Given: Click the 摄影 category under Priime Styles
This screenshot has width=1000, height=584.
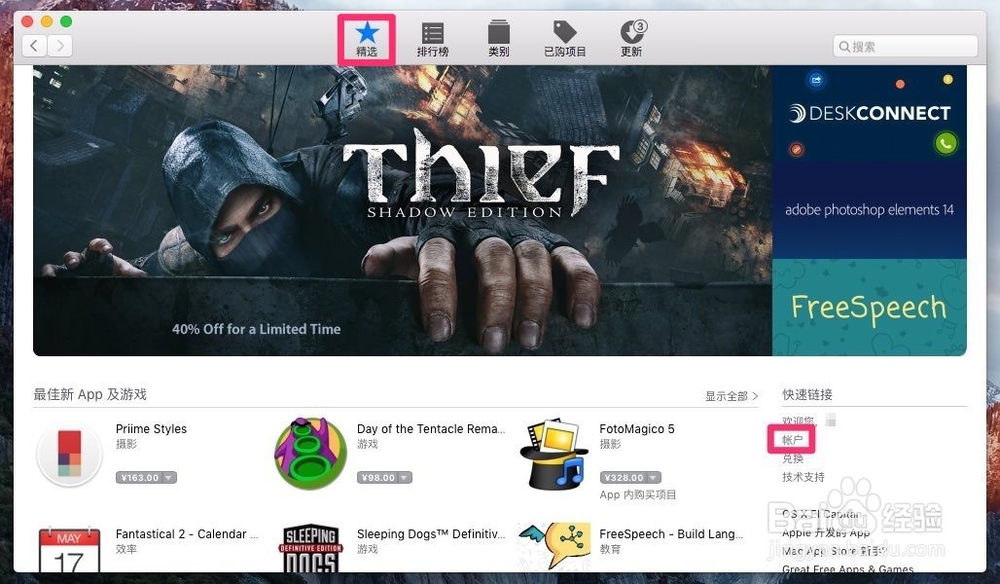Looking at the screenshot, I should click(126, 444).
